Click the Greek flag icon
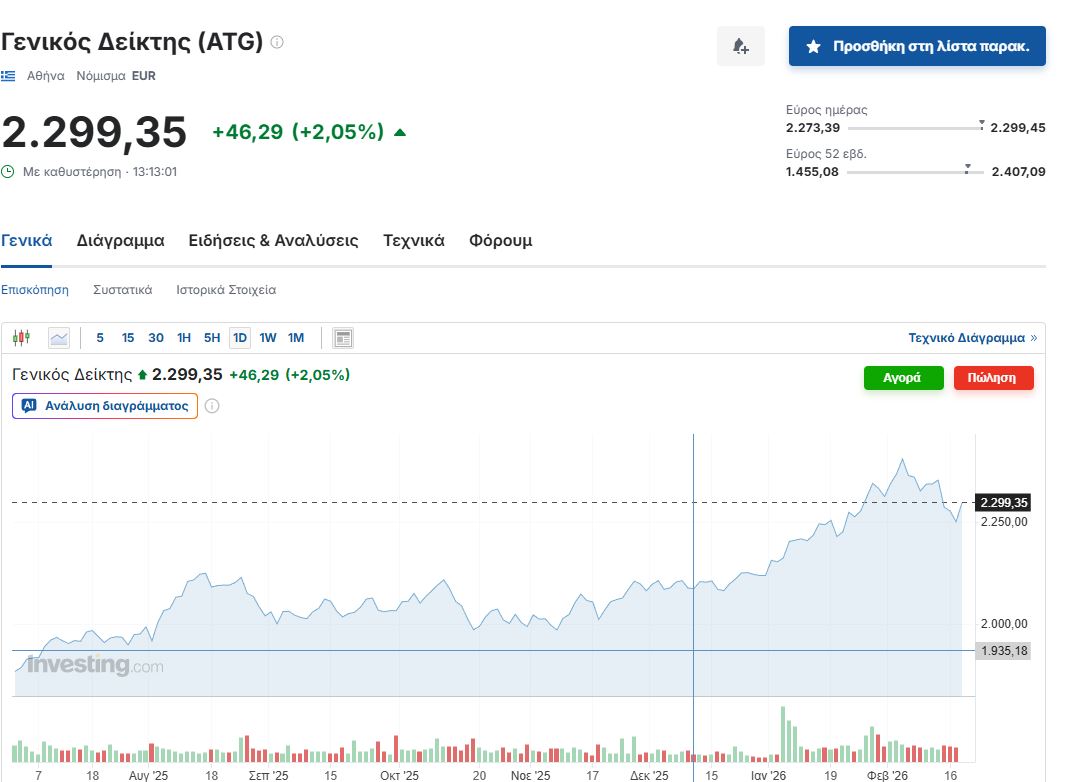This screenshot has width=1076, height=782. [8, 75]
